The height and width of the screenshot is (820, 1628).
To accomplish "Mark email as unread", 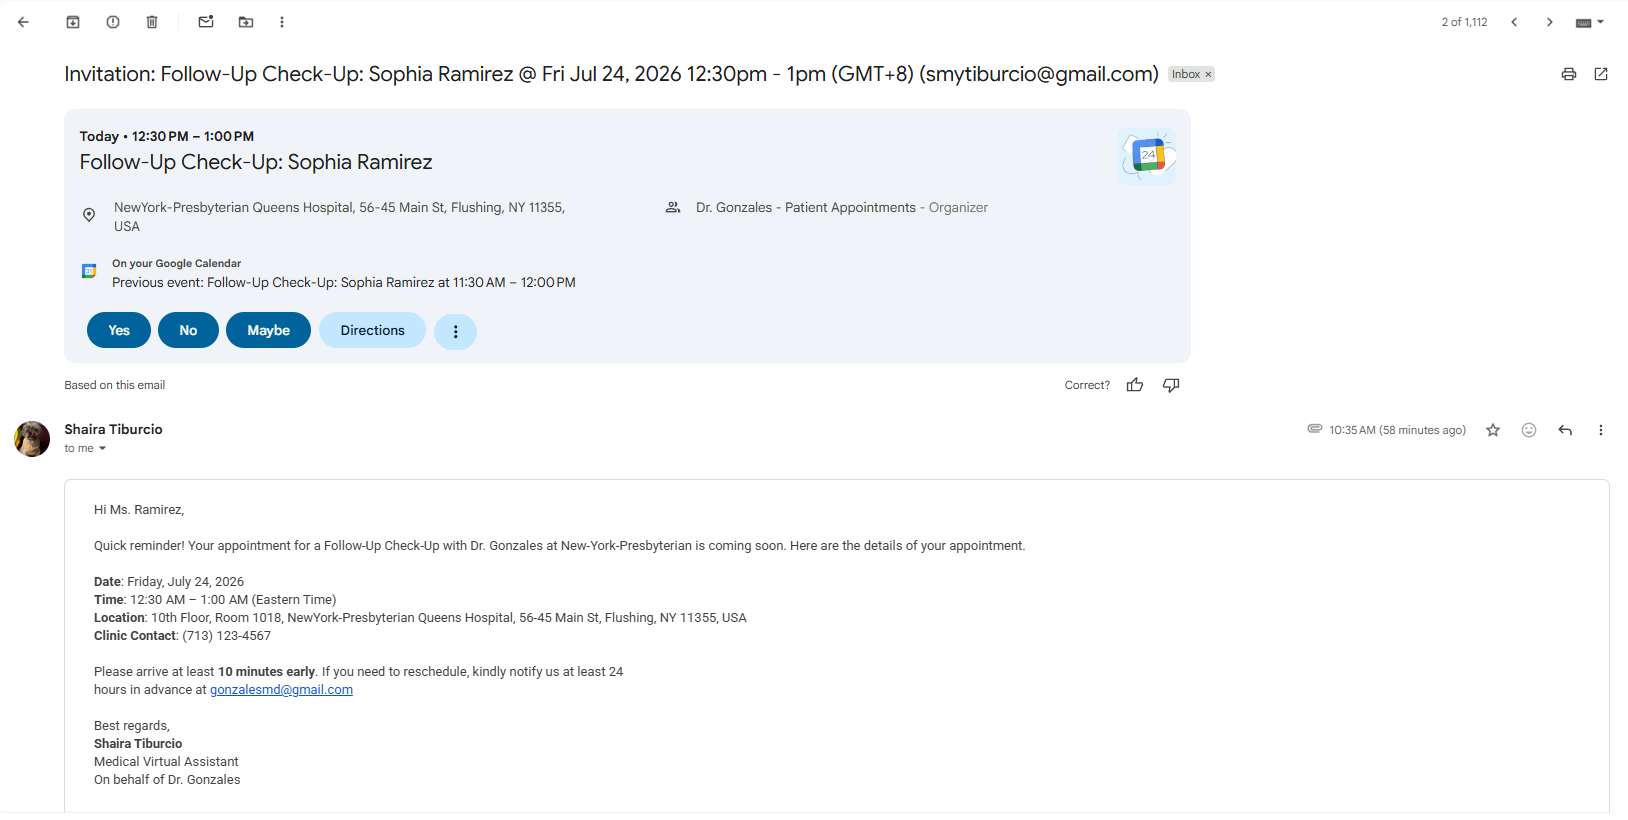I will tap(206, 22).
